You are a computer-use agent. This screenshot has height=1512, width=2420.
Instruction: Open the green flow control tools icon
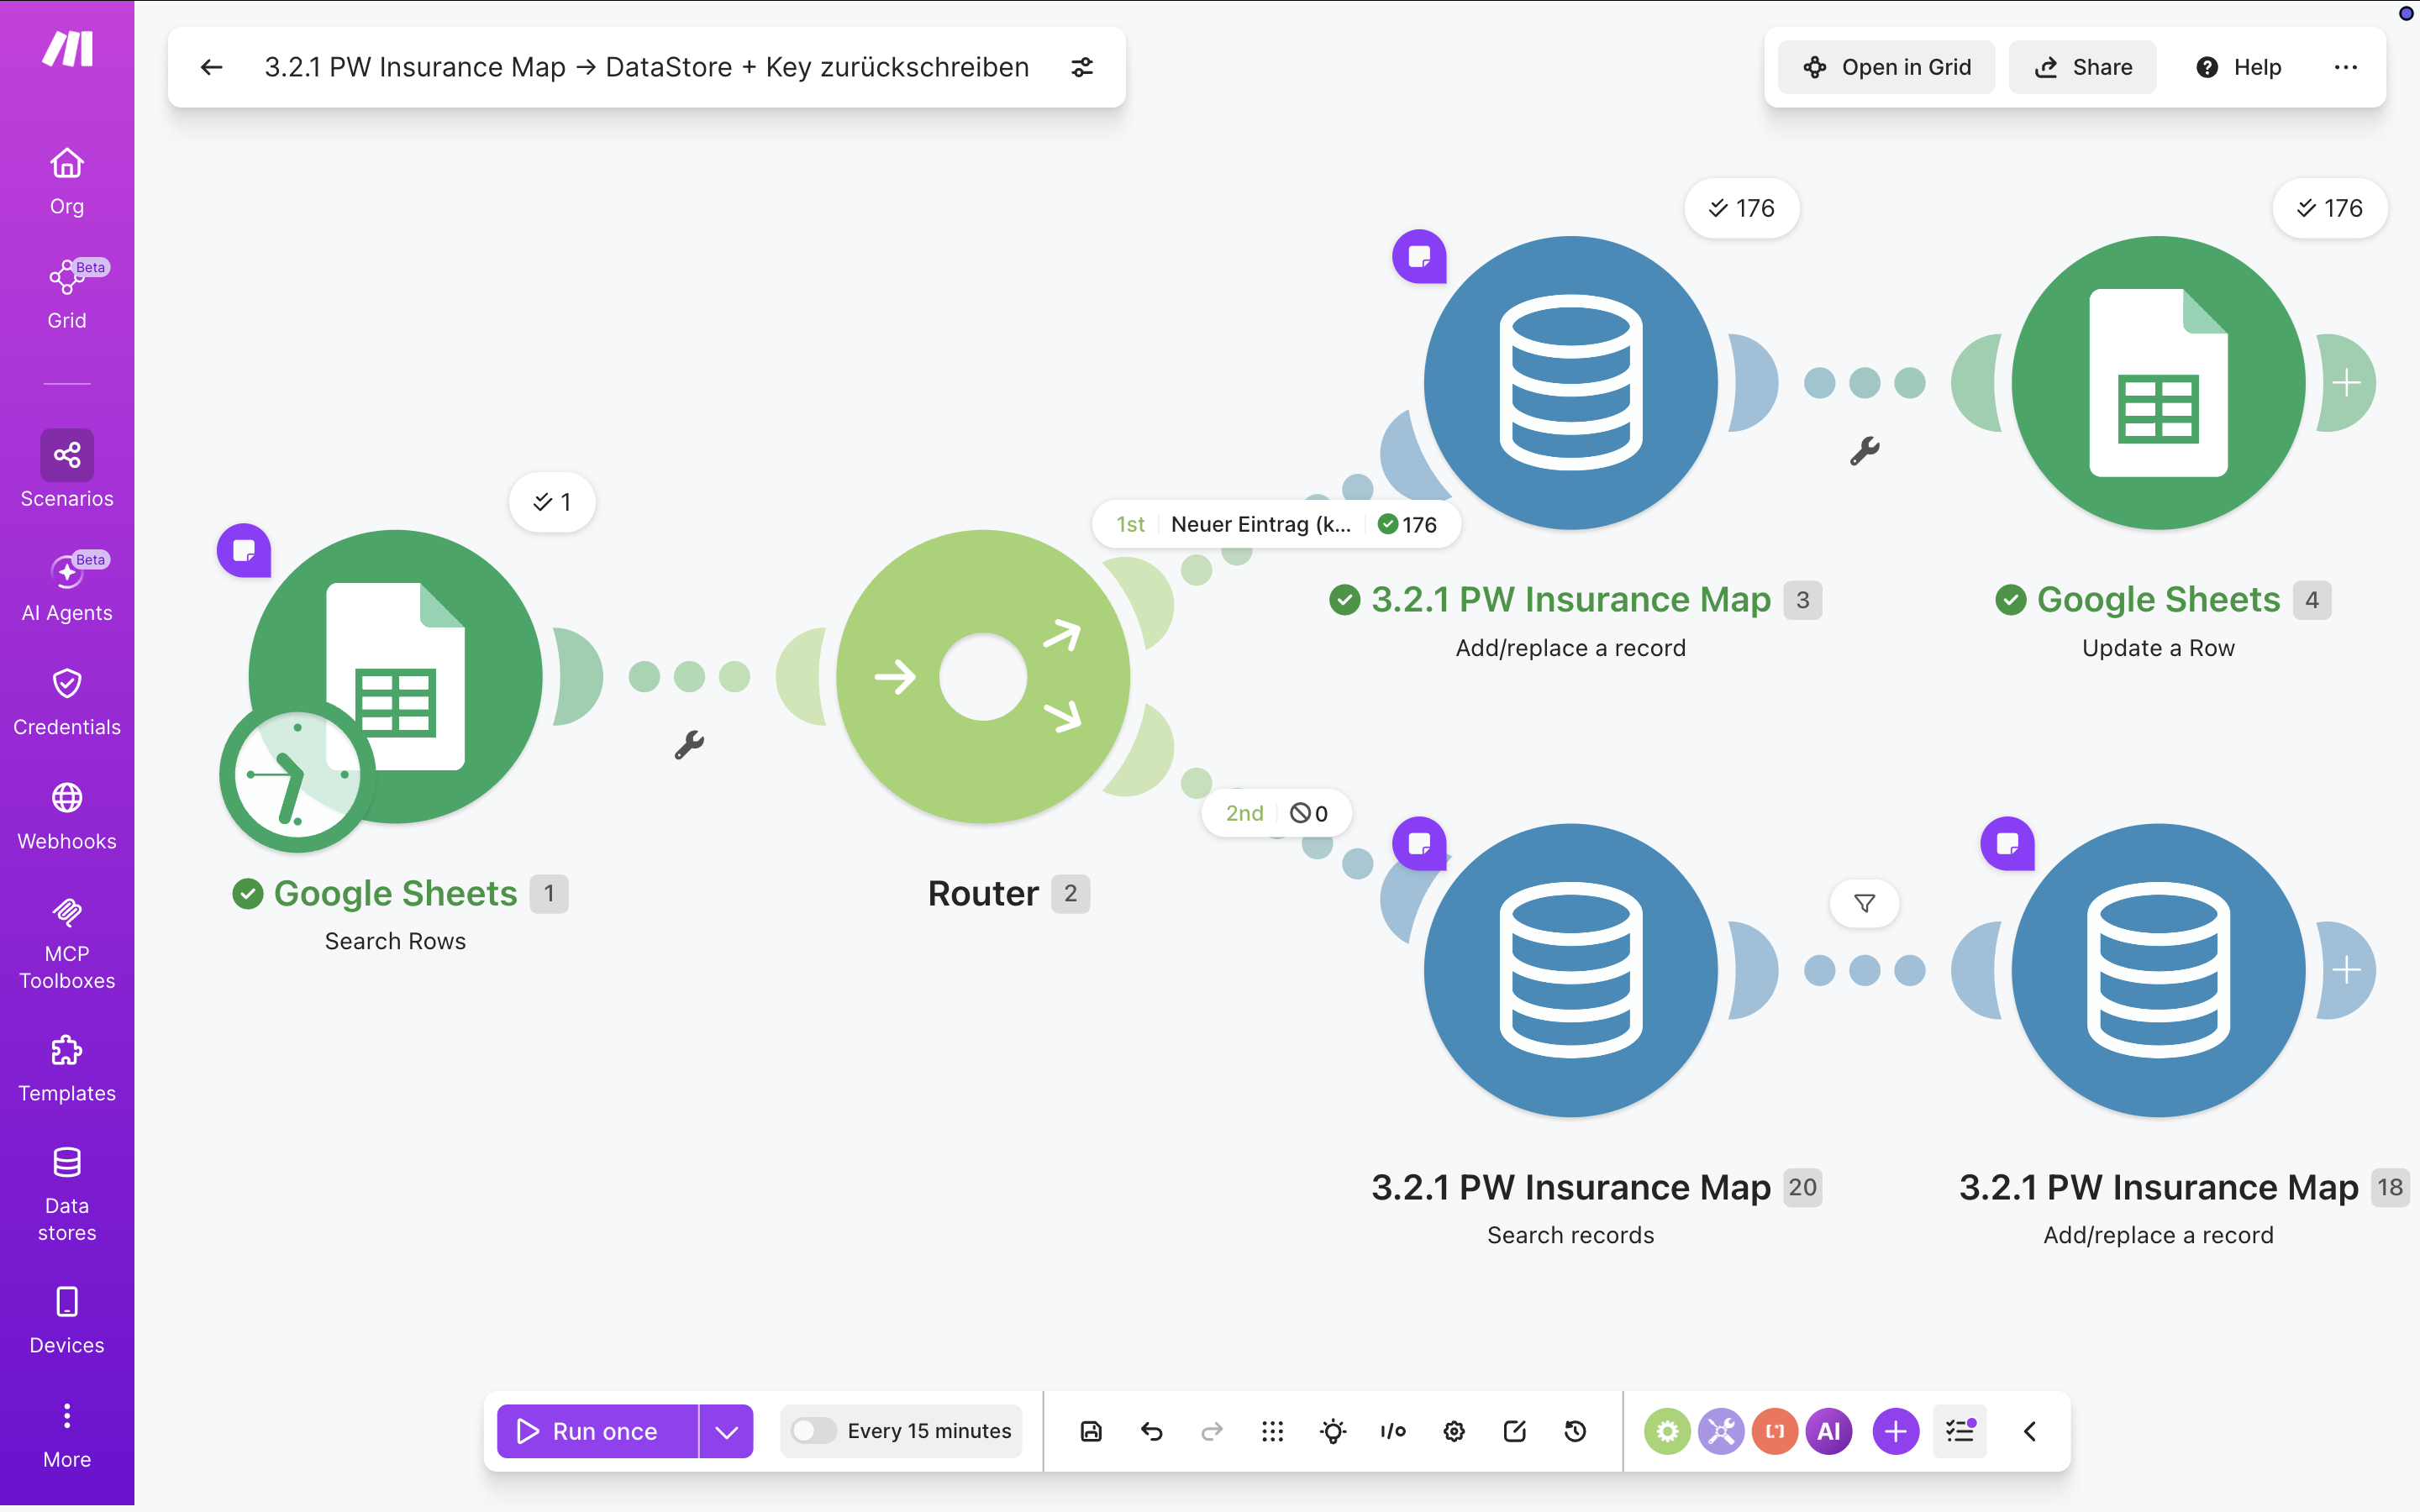[x=1667, y=1431]
